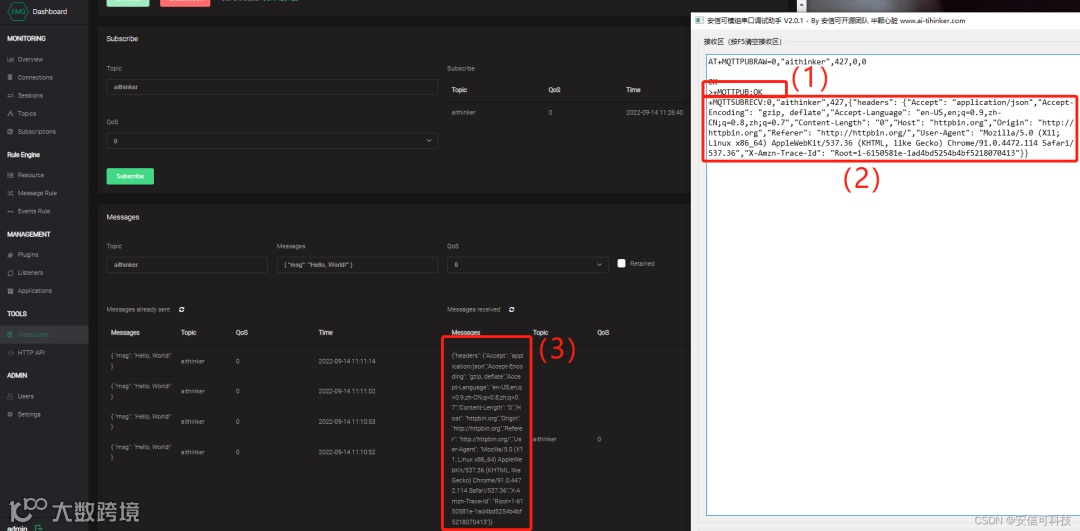The width and height of the screenshot is (1080, 531).
Task: Click the aithinker topic in Subscribe table
Action: 464,112
